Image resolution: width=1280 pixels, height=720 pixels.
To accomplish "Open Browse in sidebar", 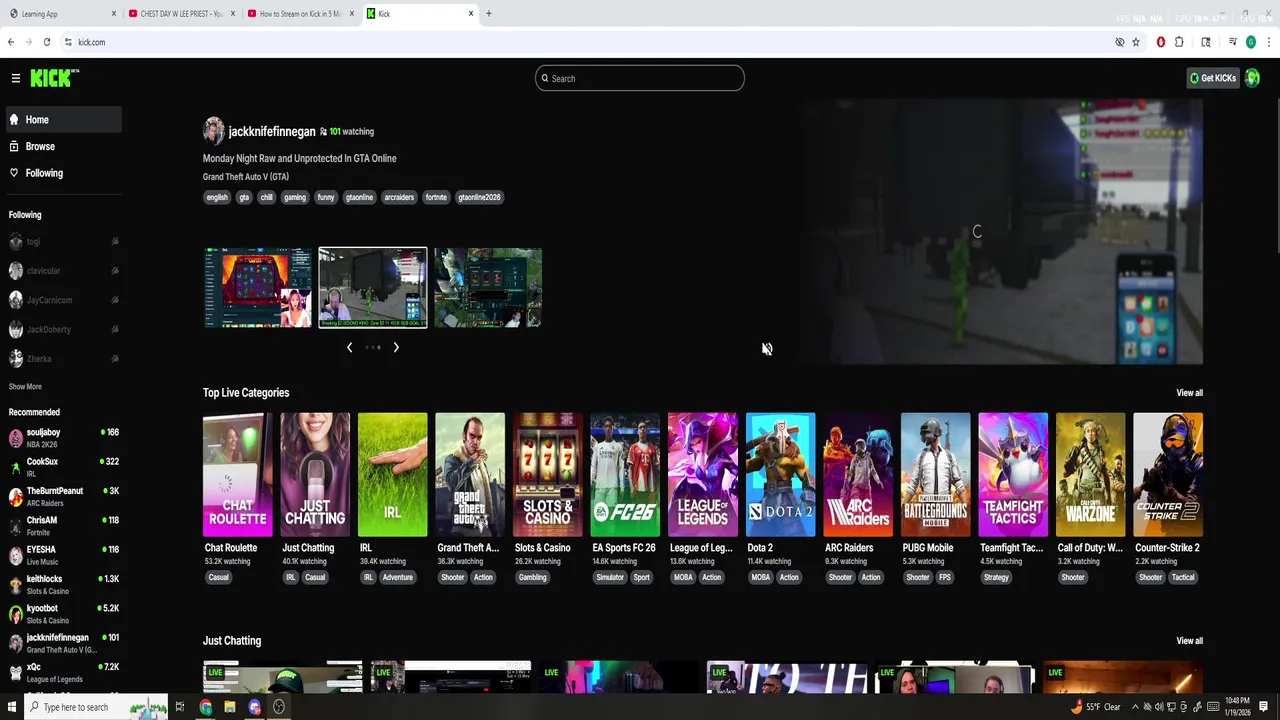I will pos(64,146).
